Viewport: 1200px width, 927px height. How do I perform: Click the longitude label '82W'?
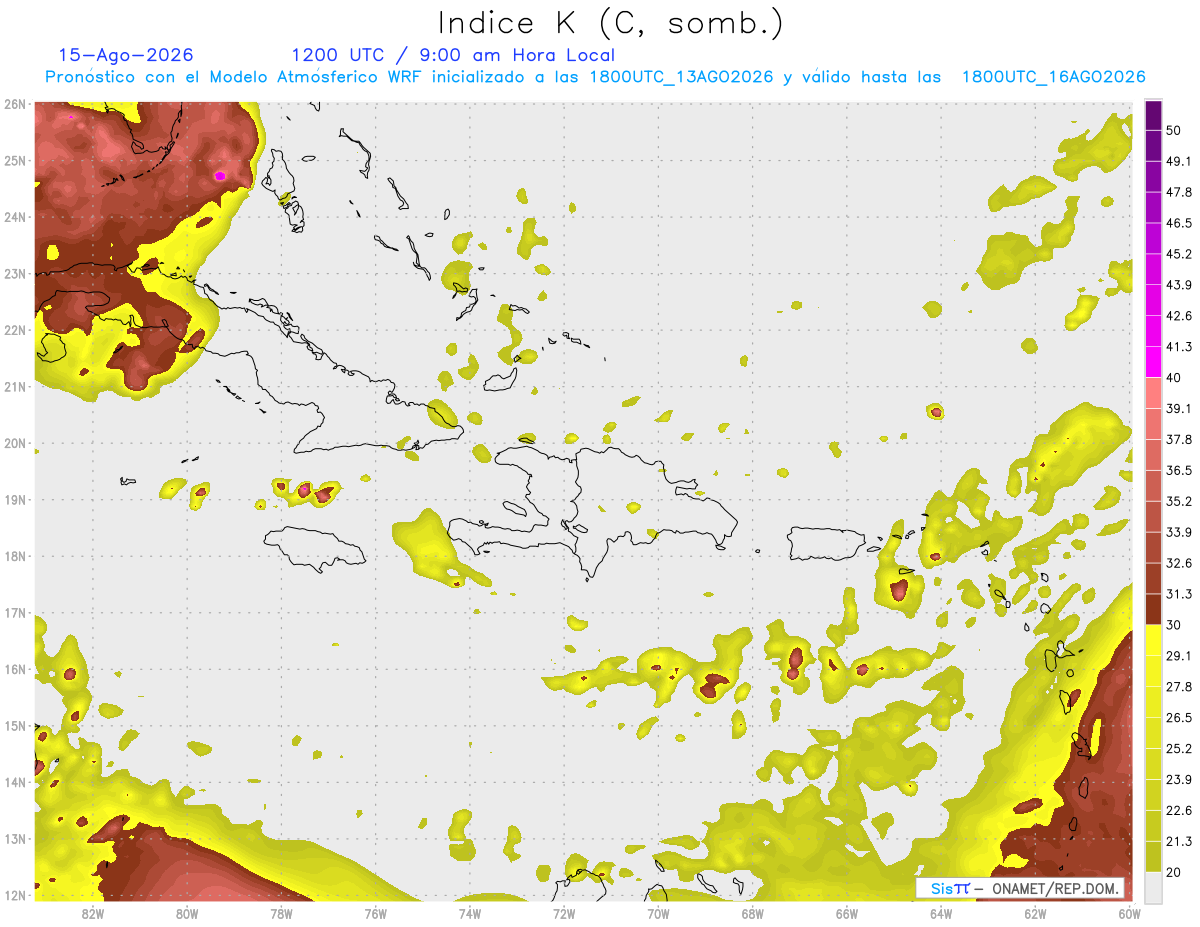(92, 913)
